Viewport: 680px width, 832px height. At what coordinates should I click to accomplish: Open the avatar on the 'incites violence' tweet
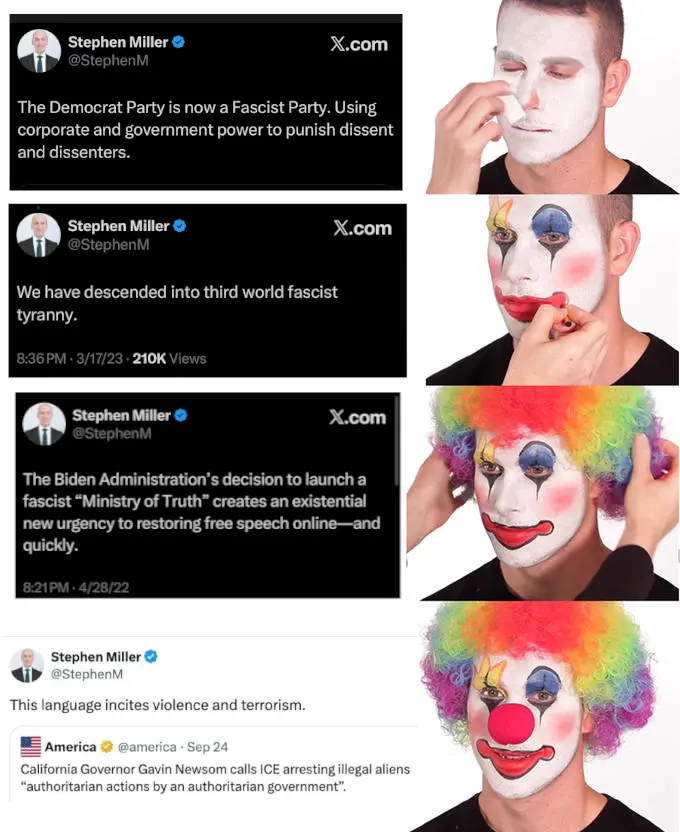[27, 665]
